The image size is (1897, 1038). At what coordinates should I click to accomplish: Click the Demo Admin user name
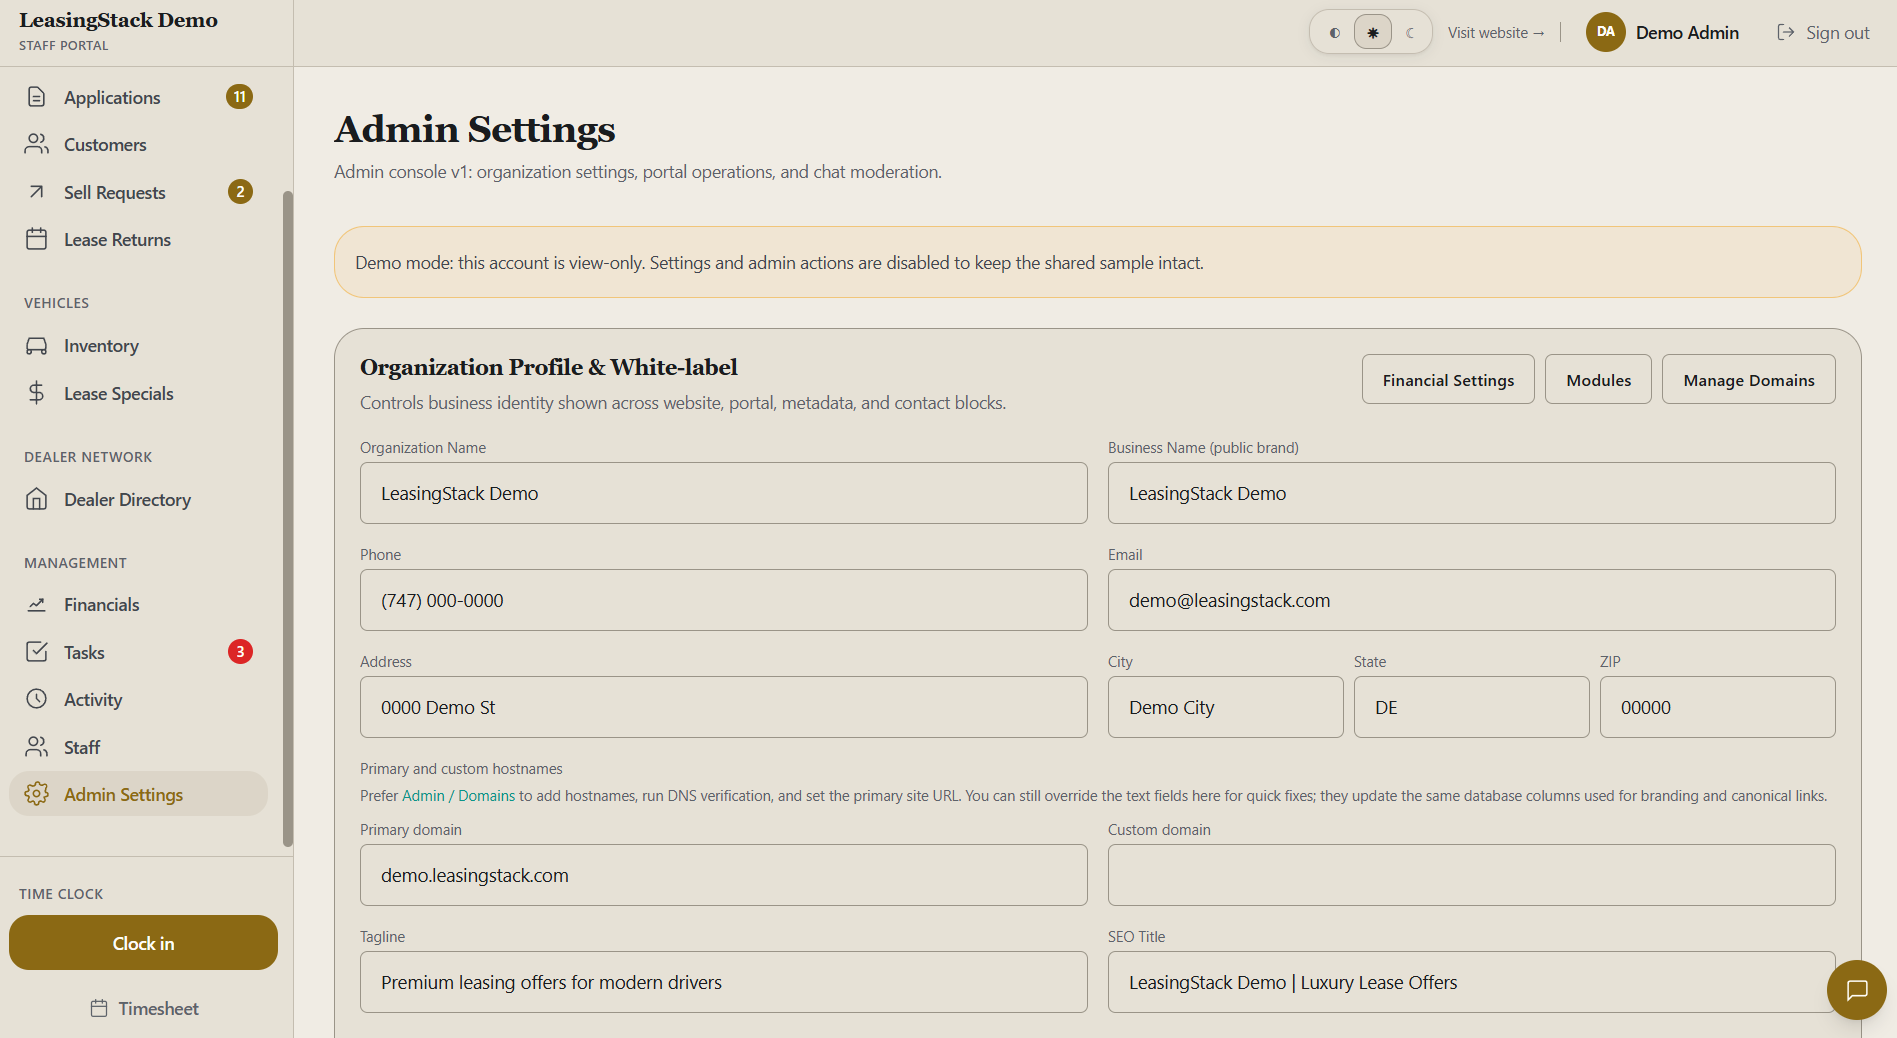(x=1687, y=33)
